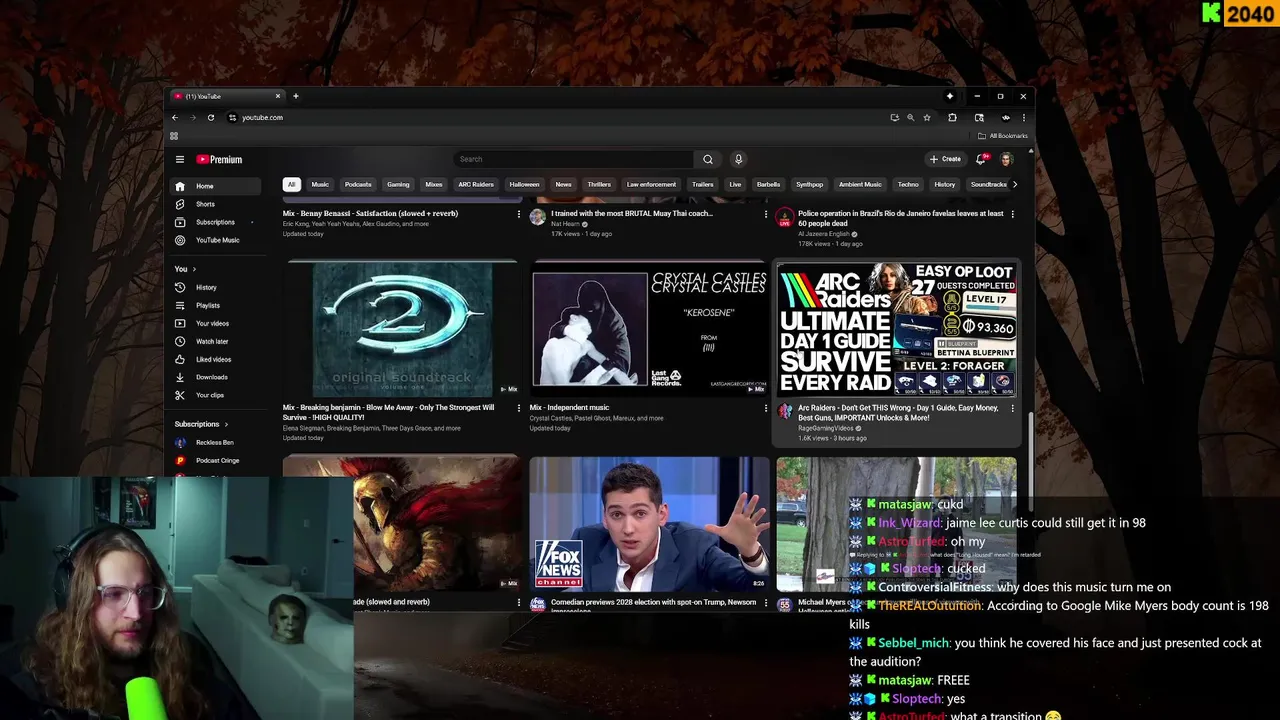Image resolution: width=1280 pixels, height=720 pixels.
Task: Open Your clips in sidebar
Action: (216, 395)
